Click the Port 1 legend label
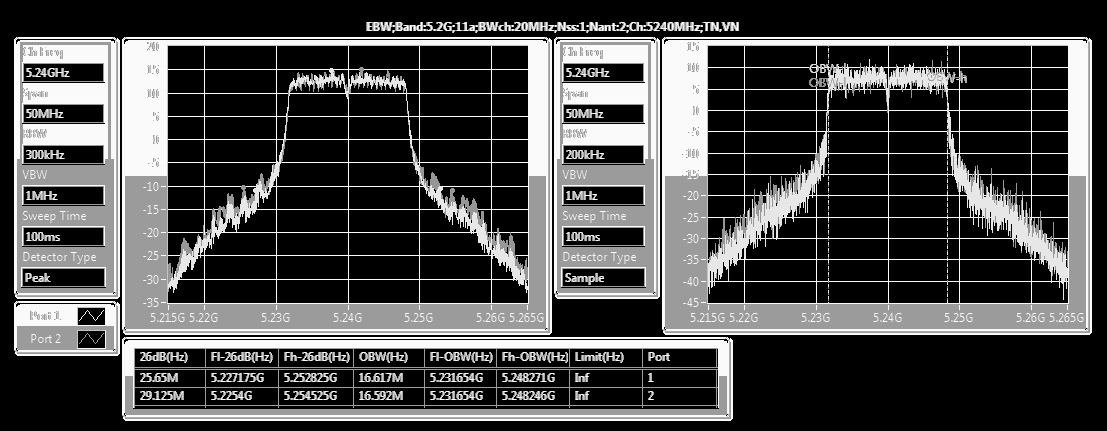1107x431 pixels. click(x=45, y=316)
